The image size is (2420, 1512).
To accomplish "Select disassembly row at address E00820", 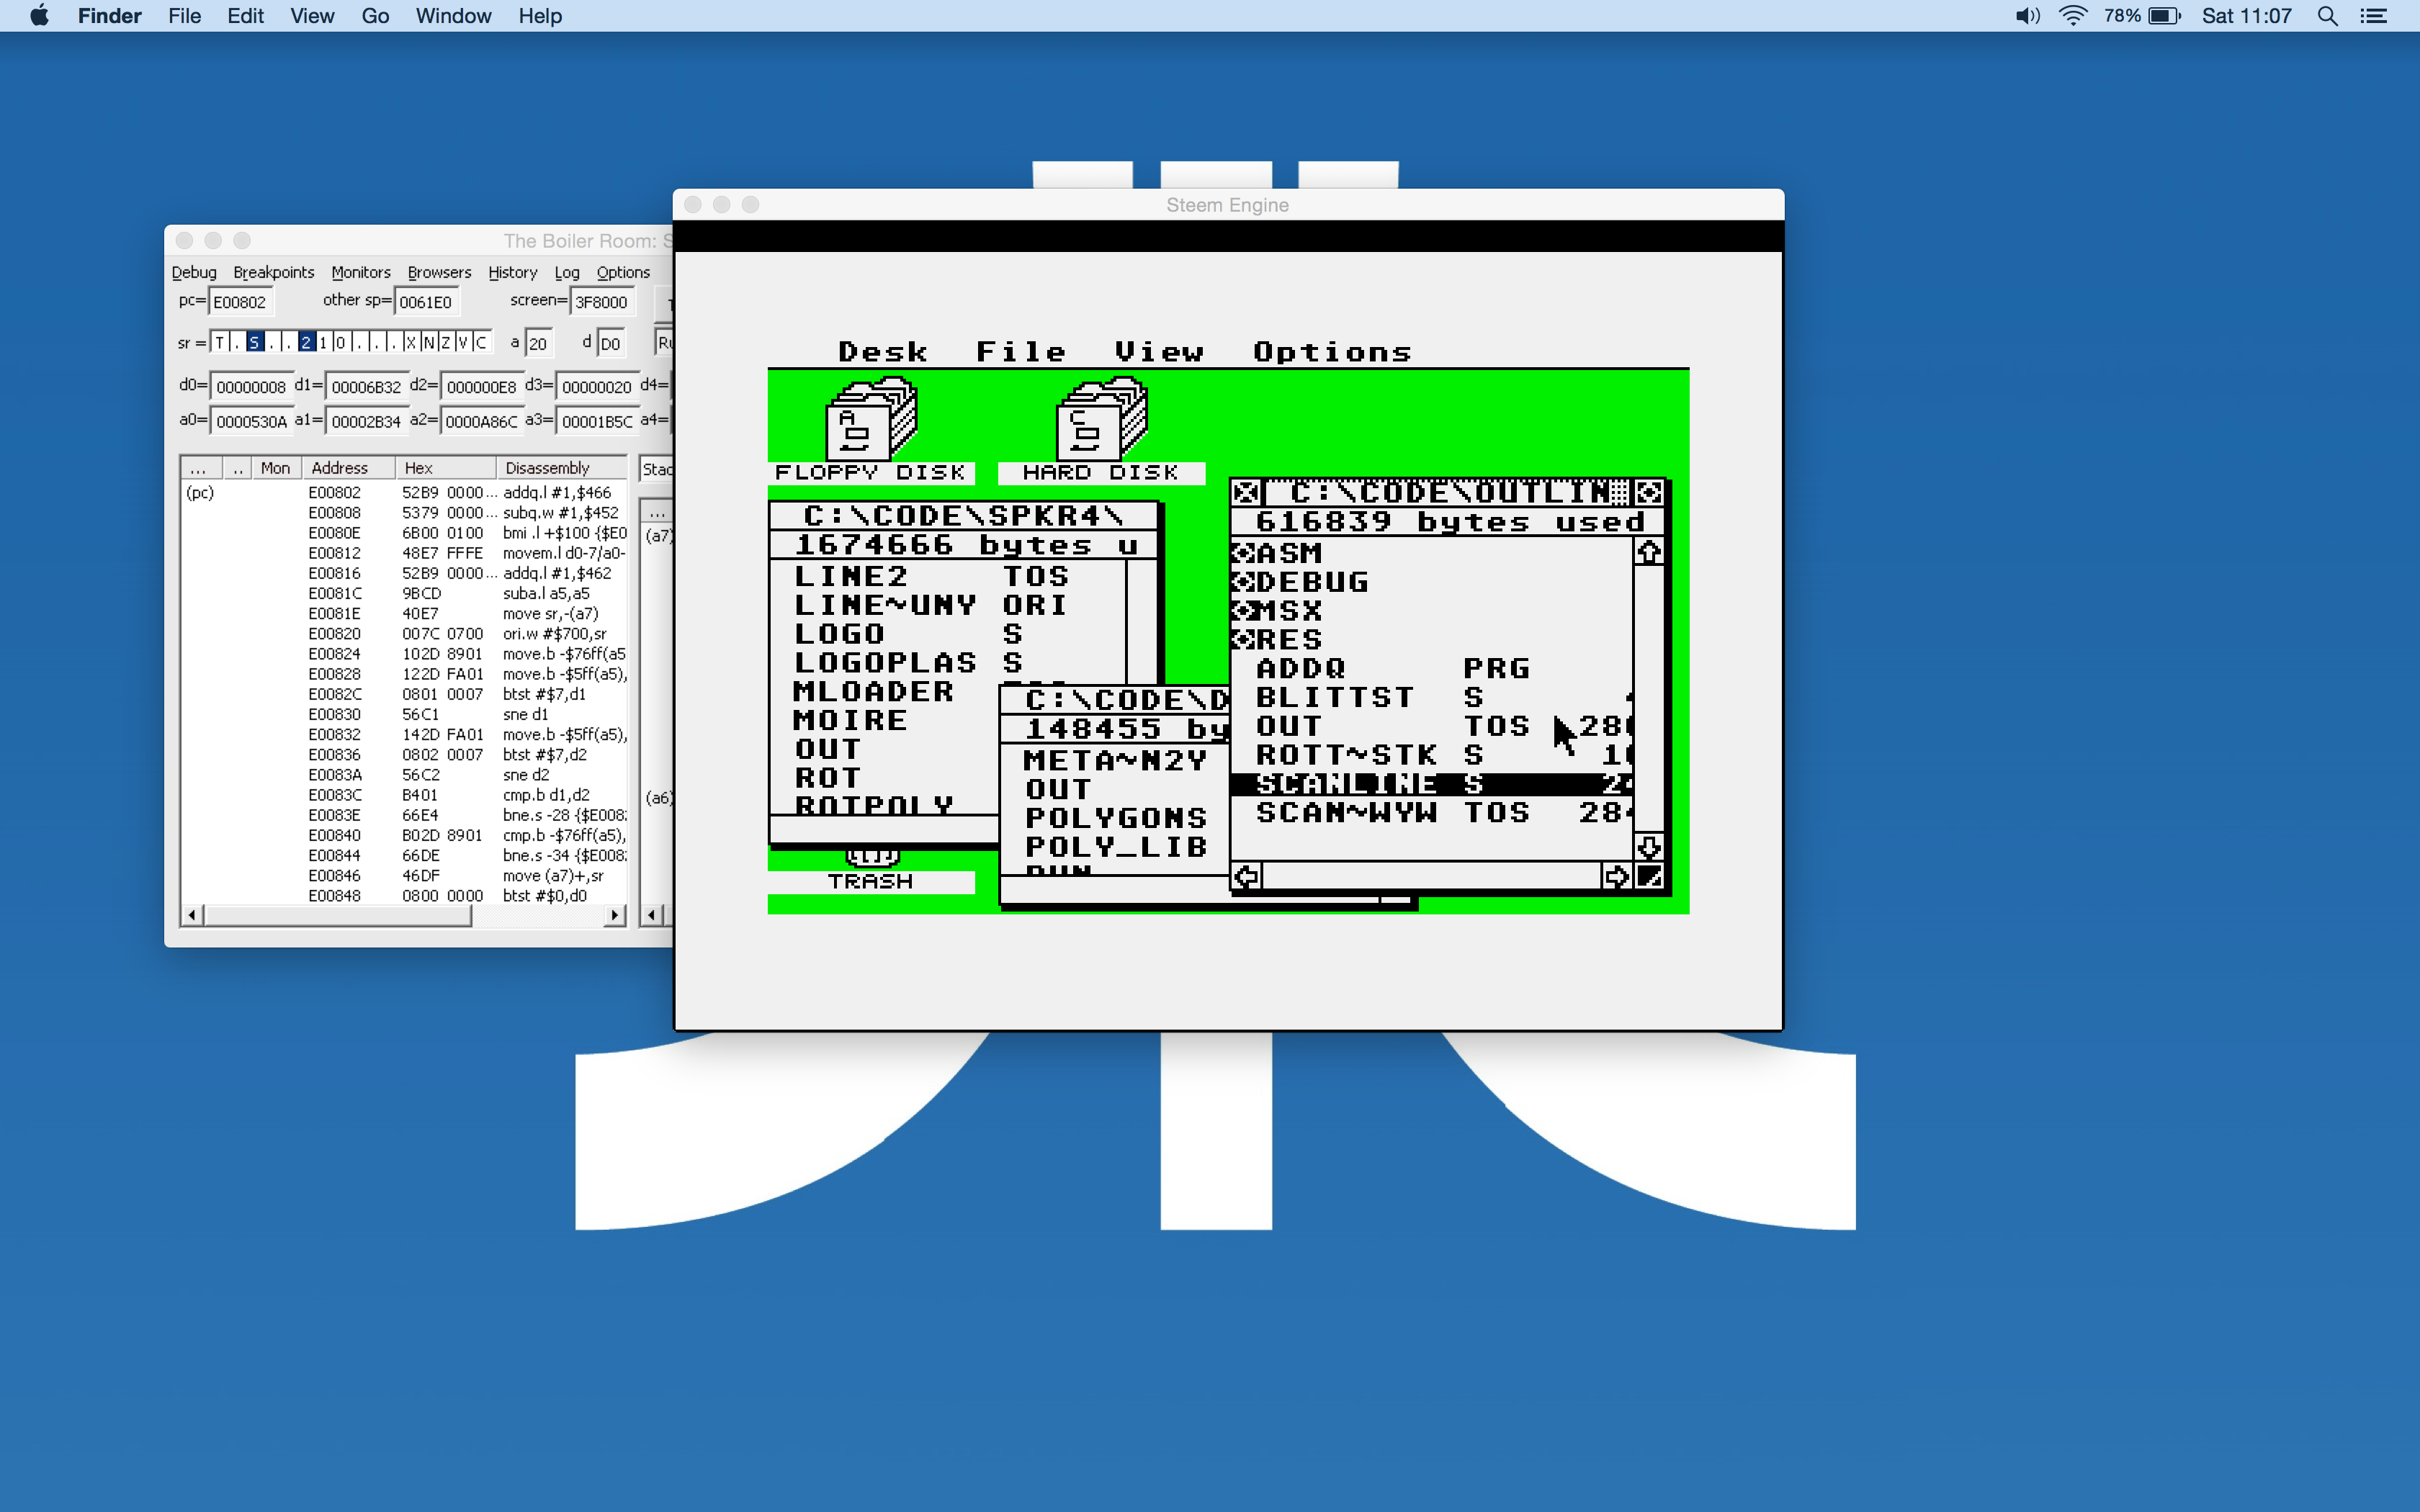I will point(405,634).
